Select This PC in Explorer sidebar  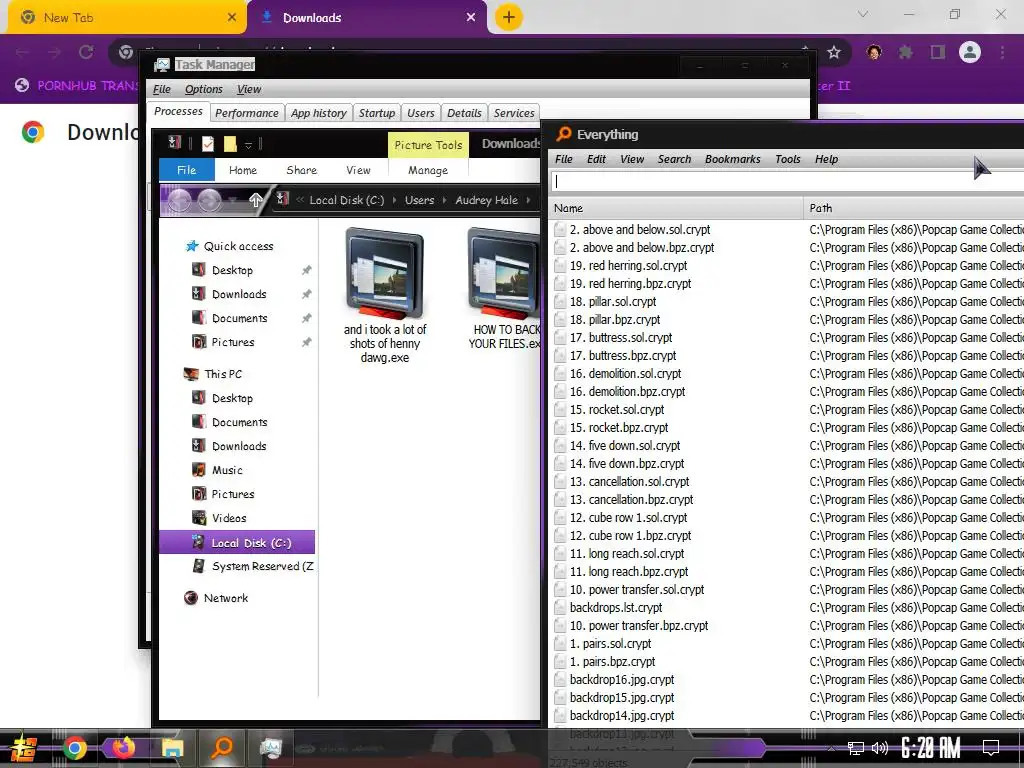(214, 374)
